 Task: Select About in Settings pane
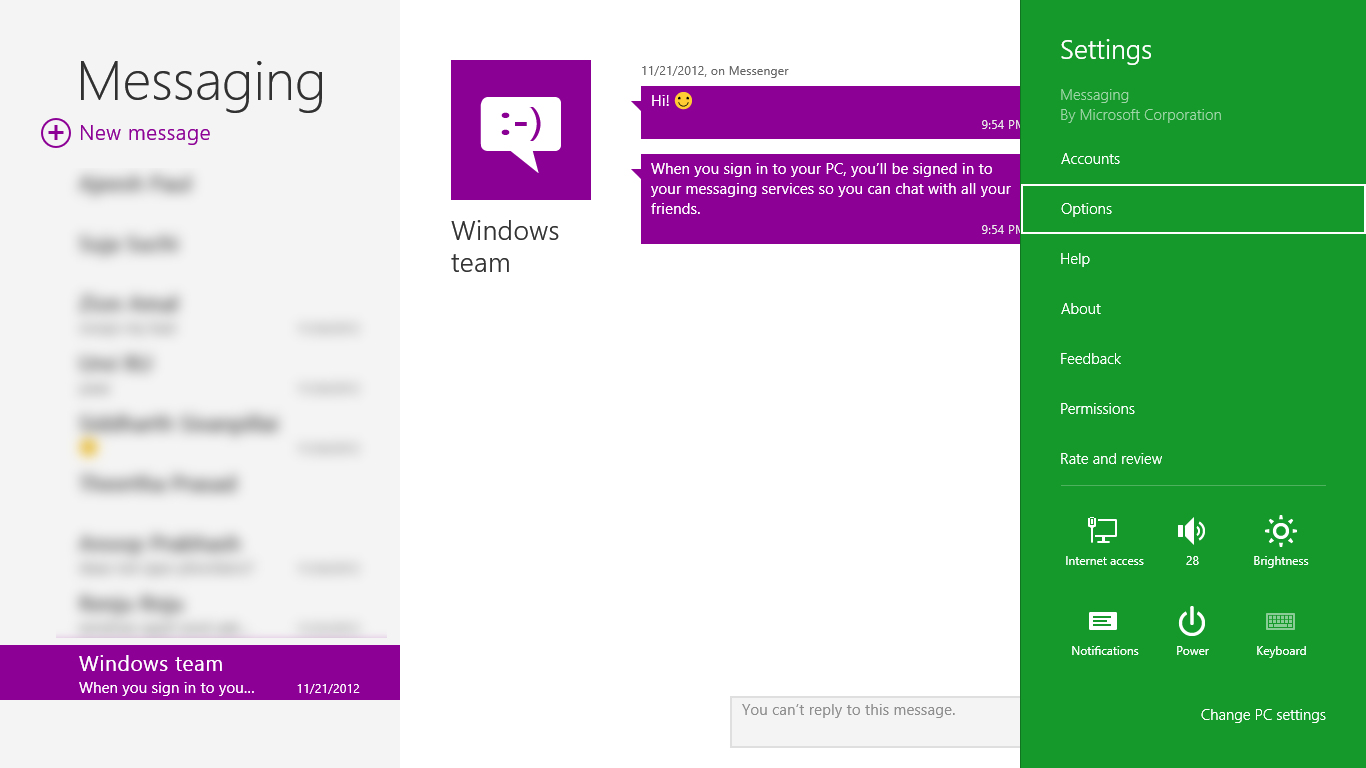coord(1193,309)
